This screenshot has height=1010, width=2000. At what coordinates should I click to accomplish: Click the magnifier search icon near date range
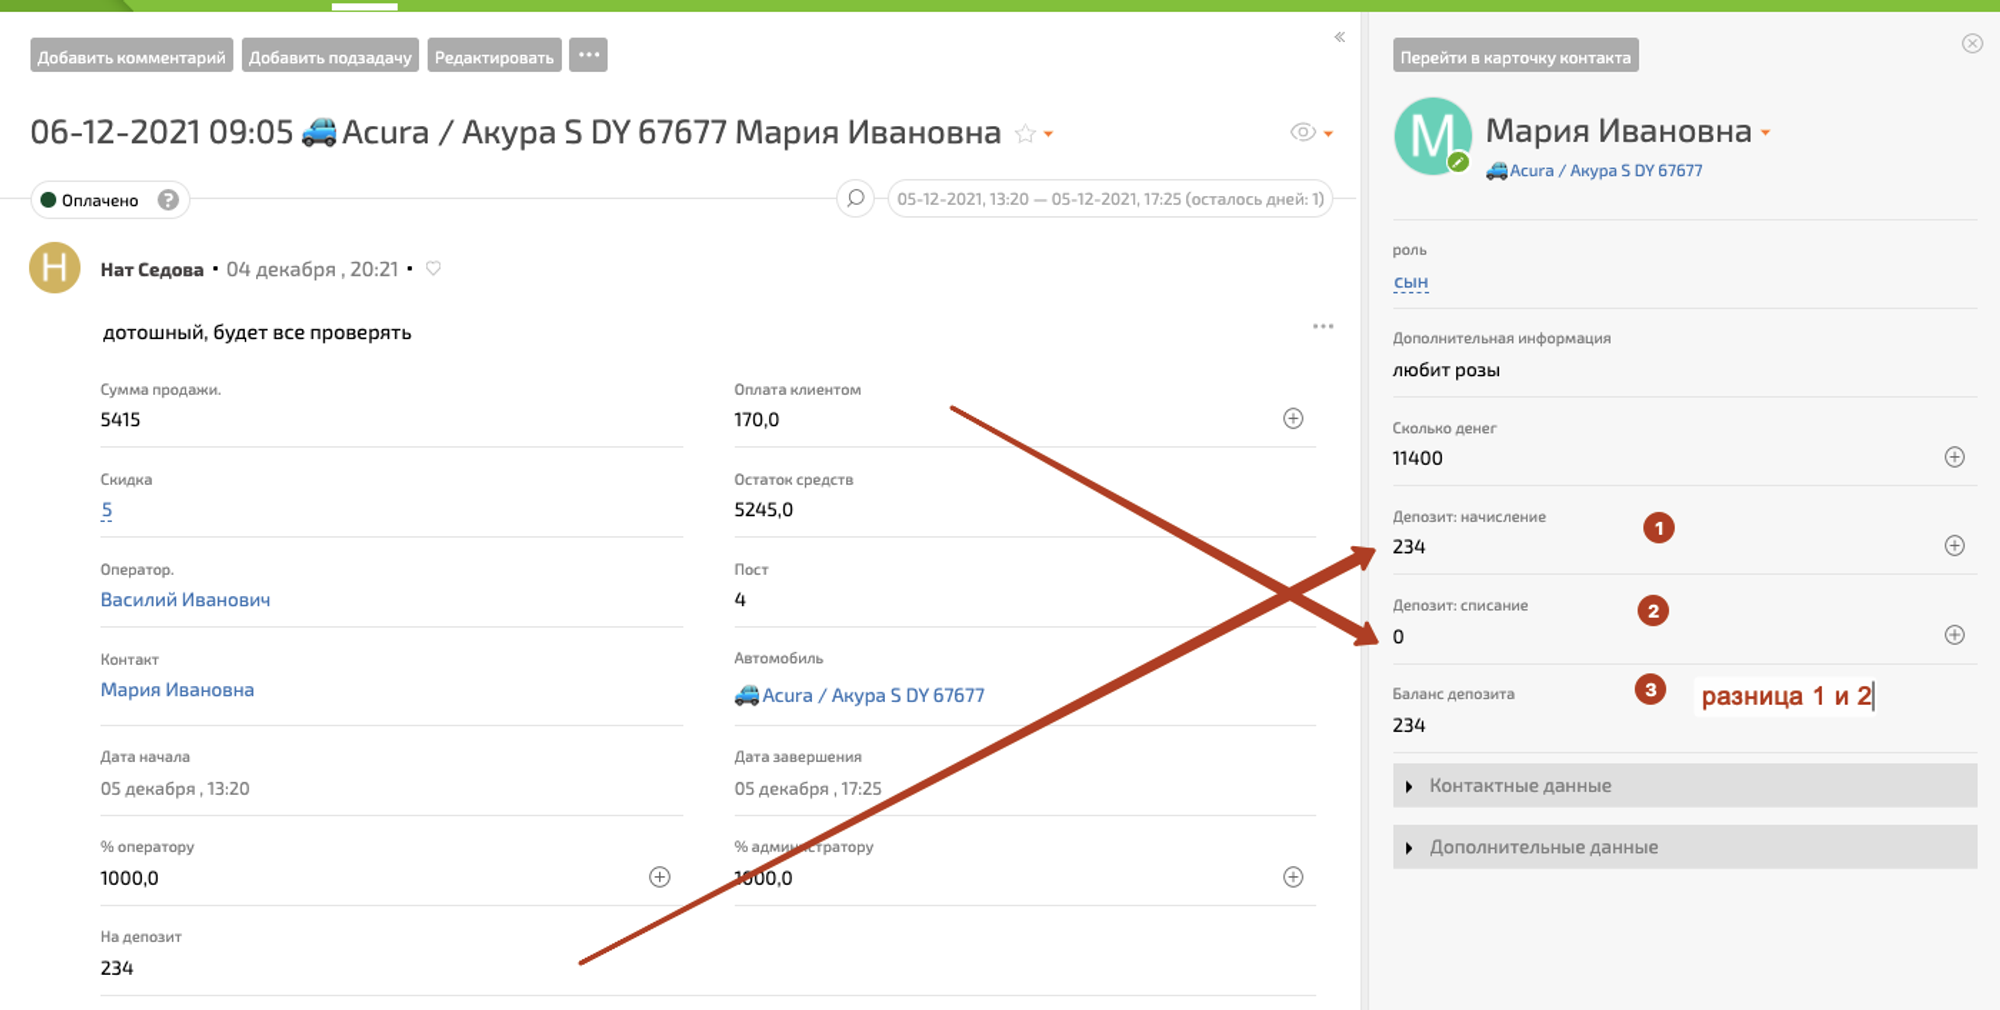click(855, 198)
